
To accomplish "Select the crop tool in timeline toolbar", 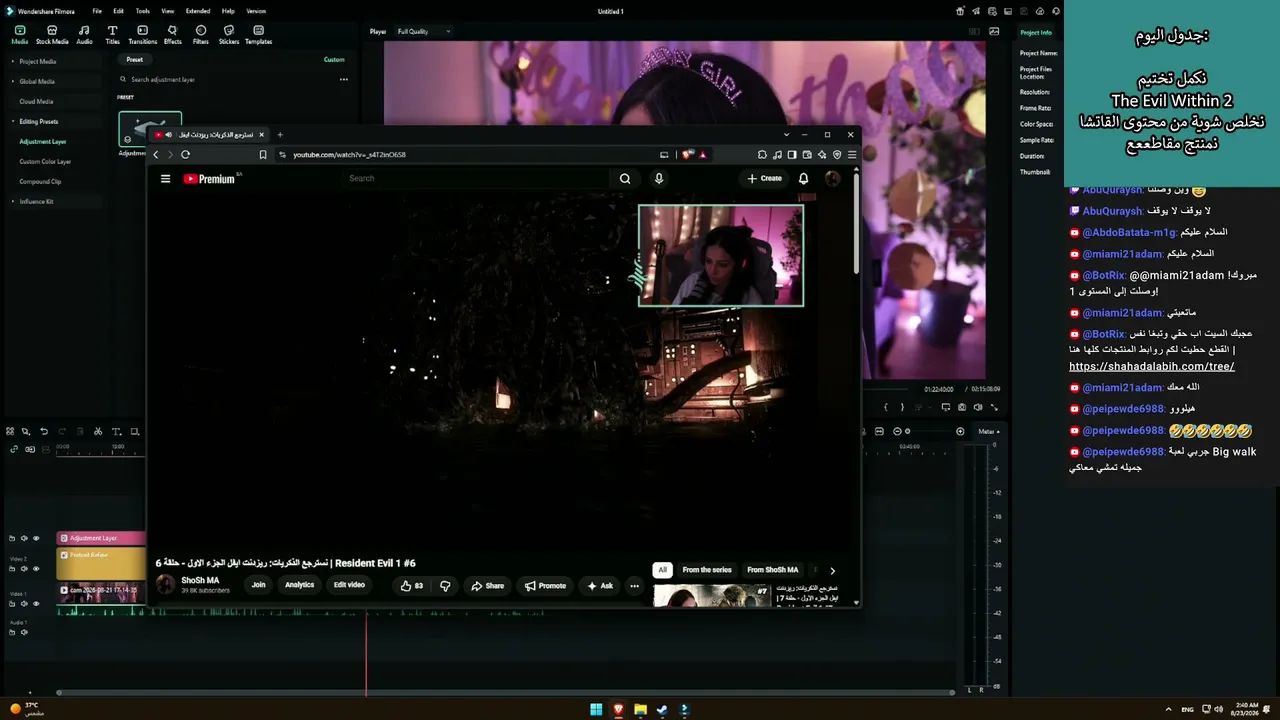I will coord(135,432).
